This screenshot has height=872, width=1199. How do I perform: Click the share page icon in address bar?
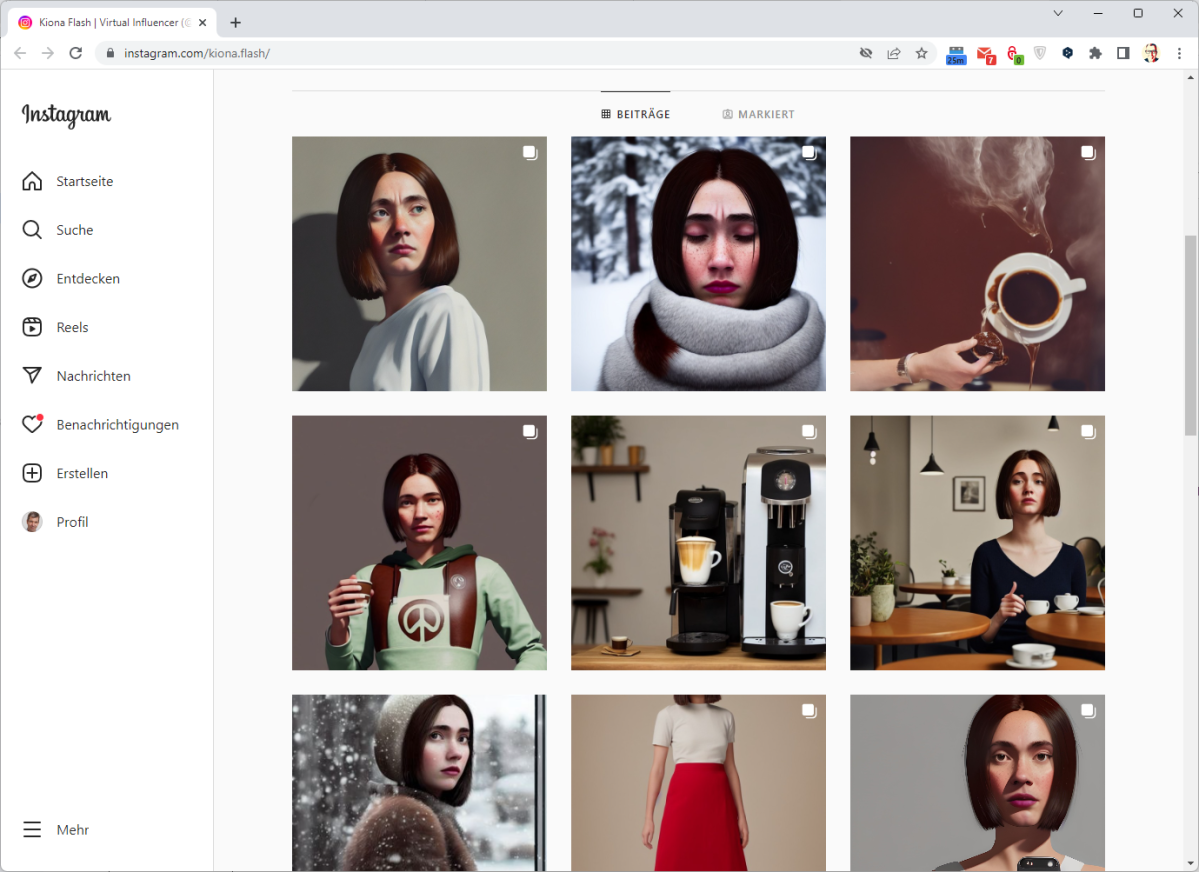[x=893, y=53]
